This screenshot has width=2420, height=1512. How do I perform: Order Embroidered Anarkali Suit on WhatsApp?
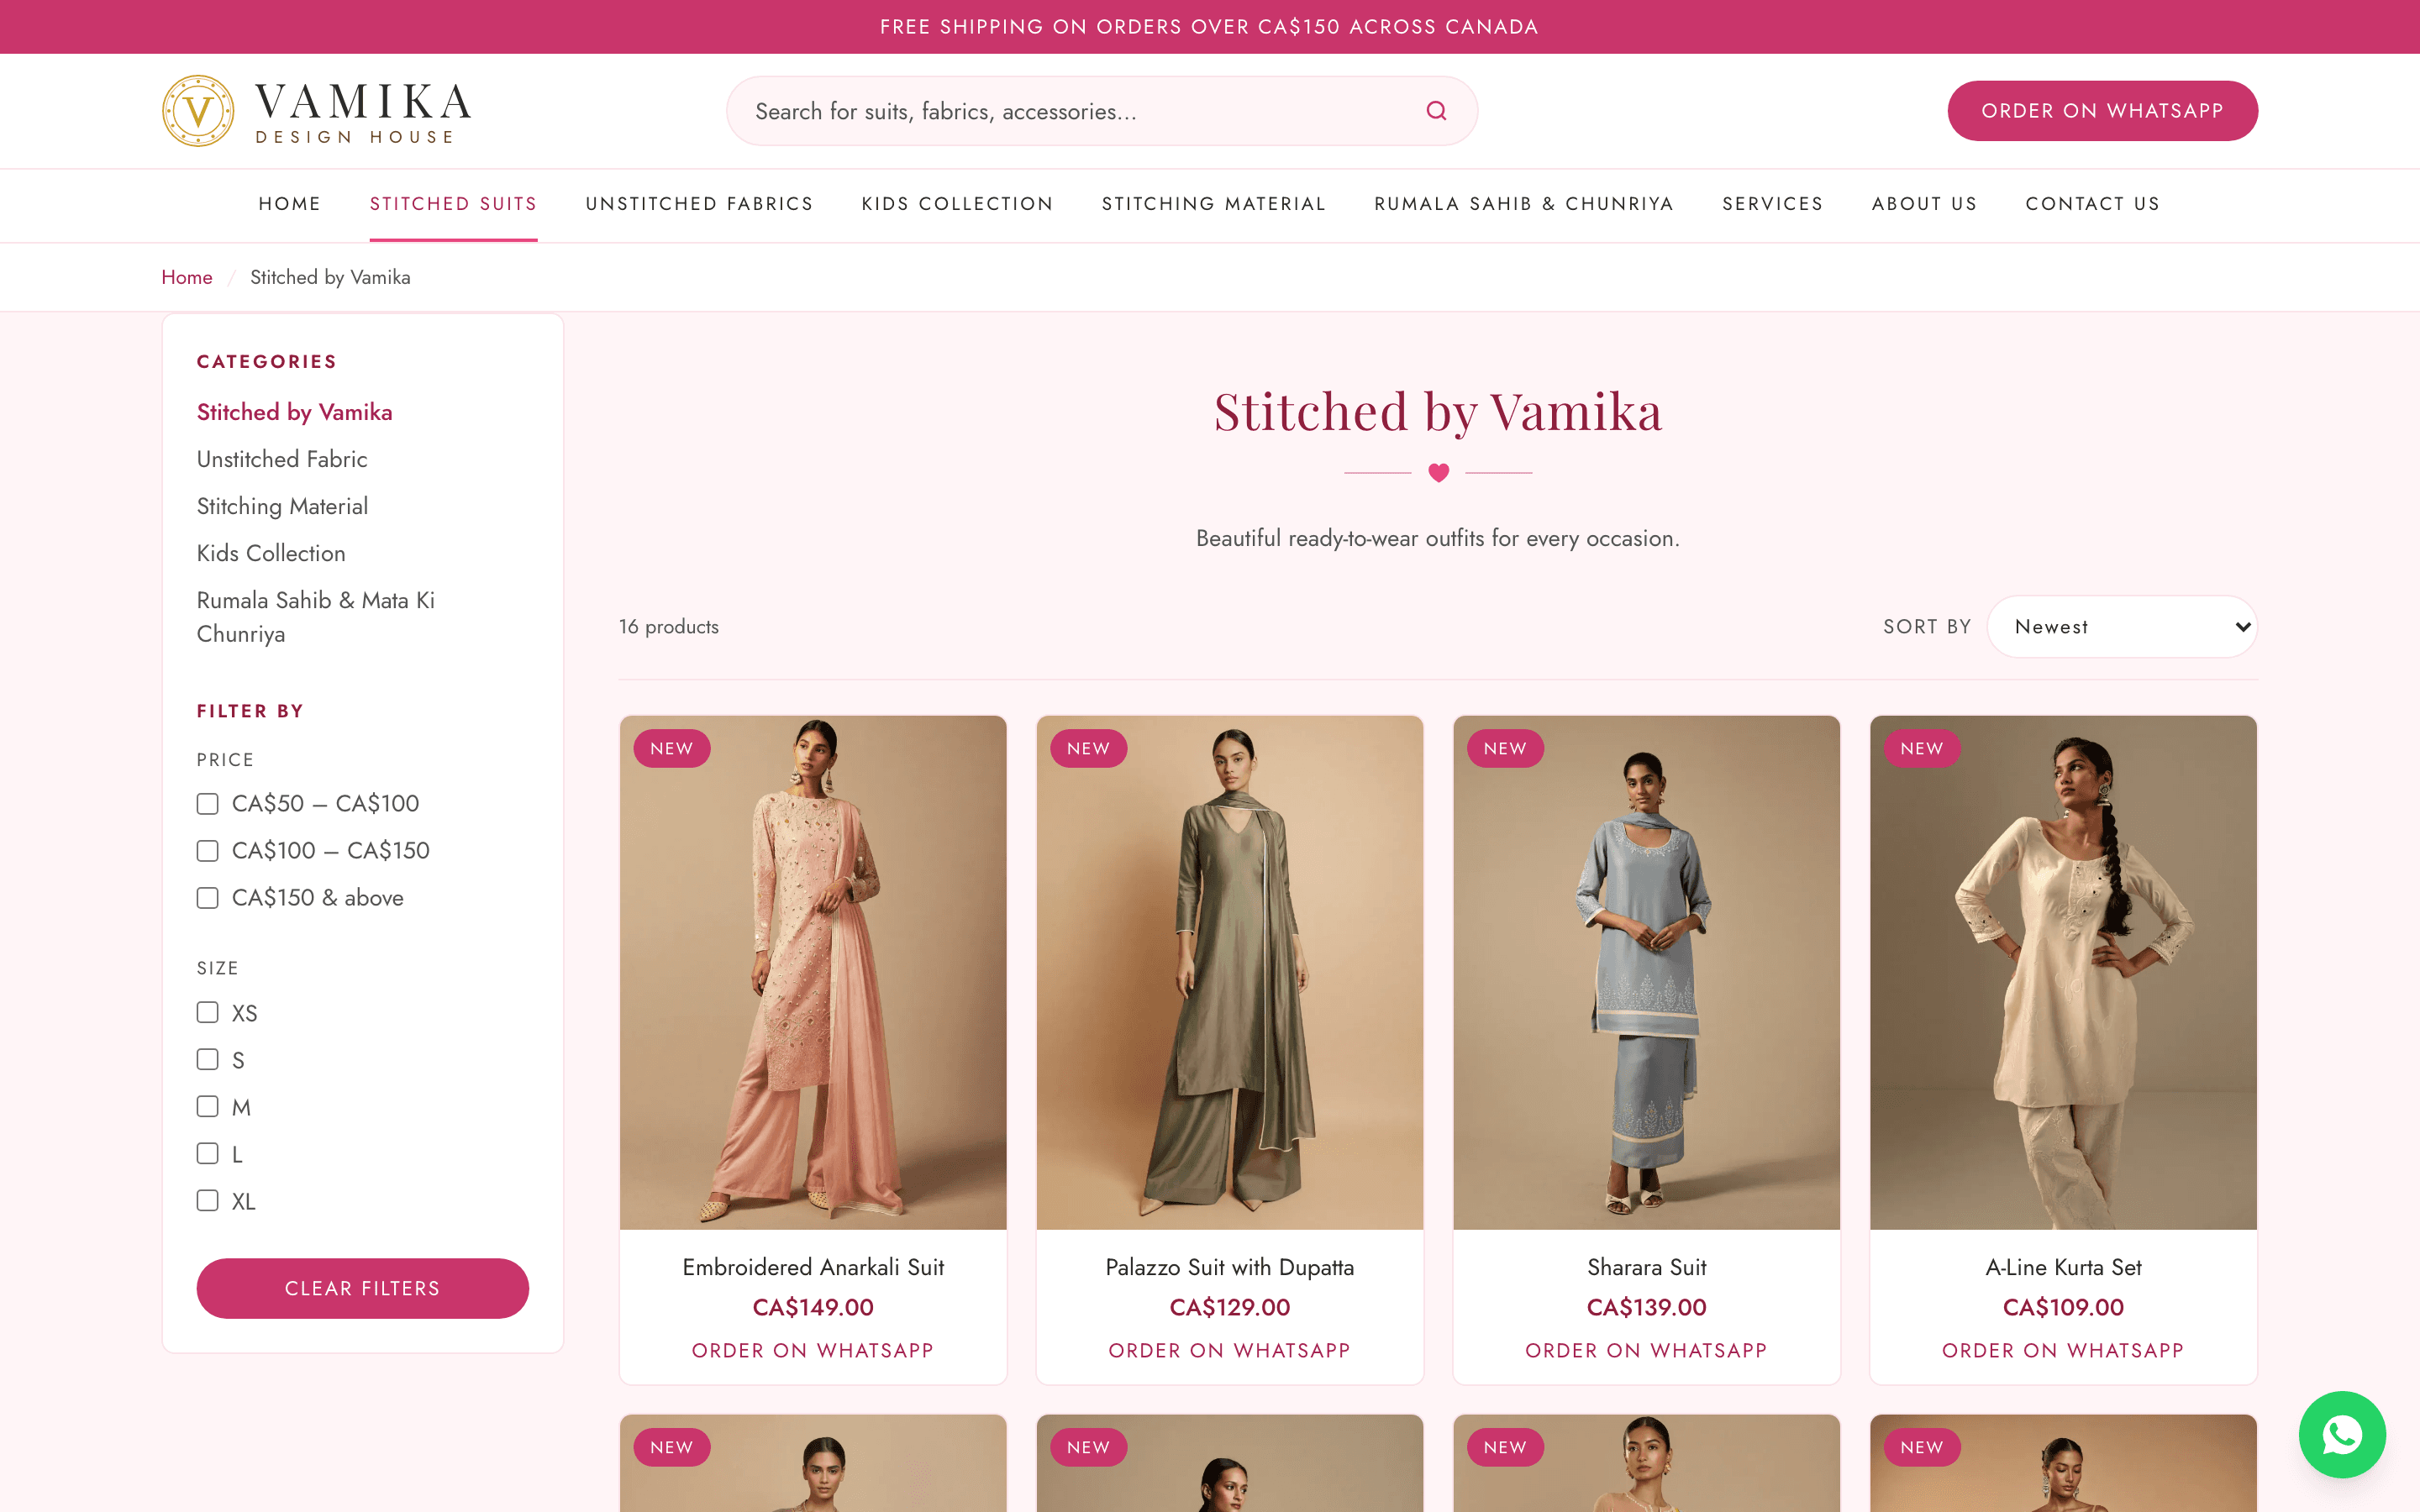pos(812,1350)
